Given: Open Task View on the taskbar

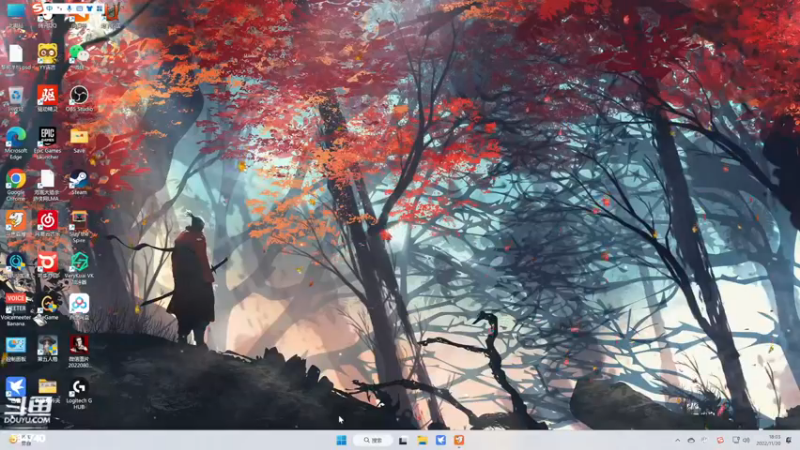Looking at the screenshot, I should click(x=403, y=440).
